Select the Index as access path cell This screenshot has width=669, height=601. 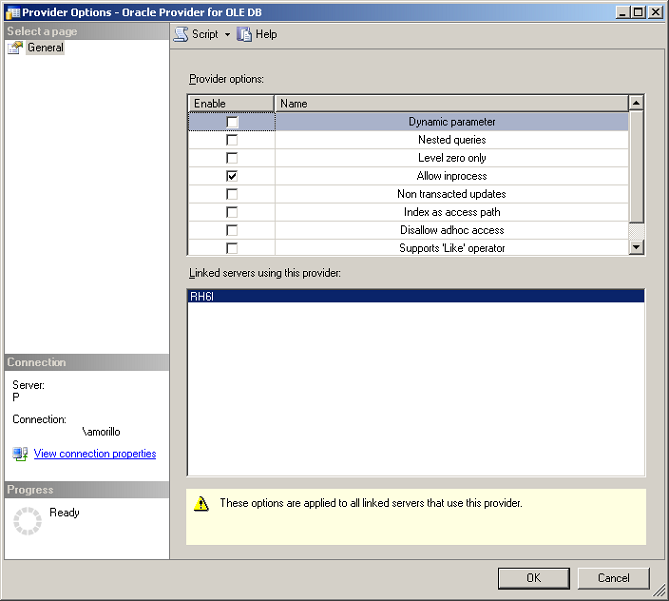pos(452,212)
